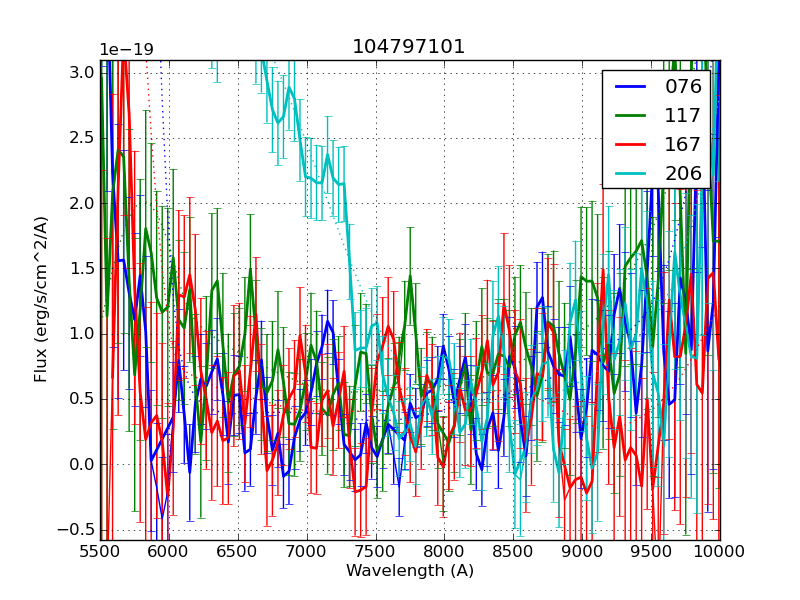This screenshot has width=800, height=600.
Task: Select the 167 legend label
Action: pyautogui.click(x=683, y=144)
